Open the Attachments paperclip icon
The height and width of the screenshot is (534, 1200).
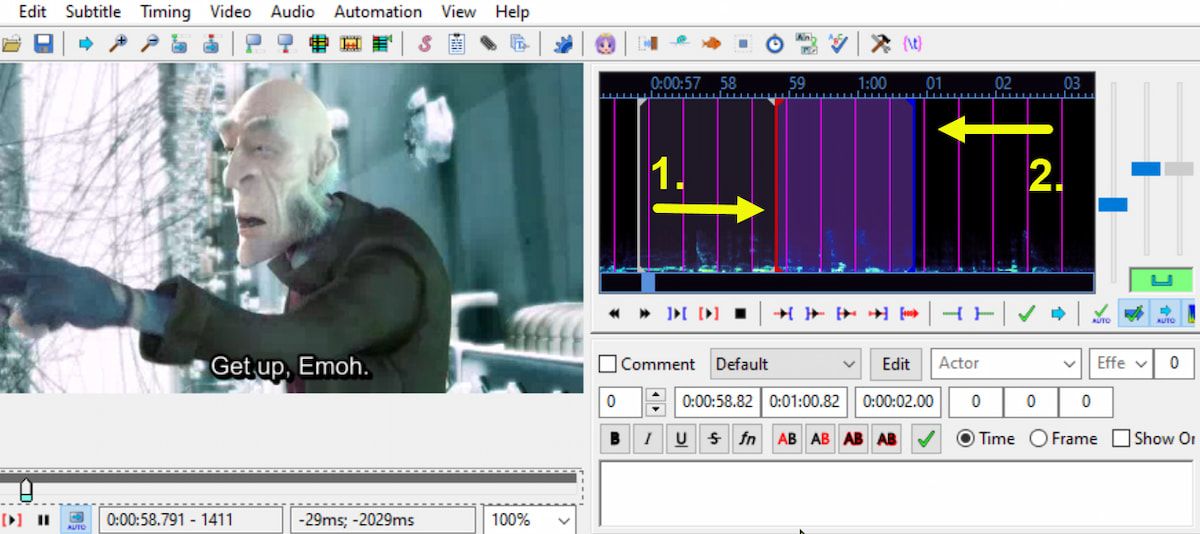[x=488, y=44]
